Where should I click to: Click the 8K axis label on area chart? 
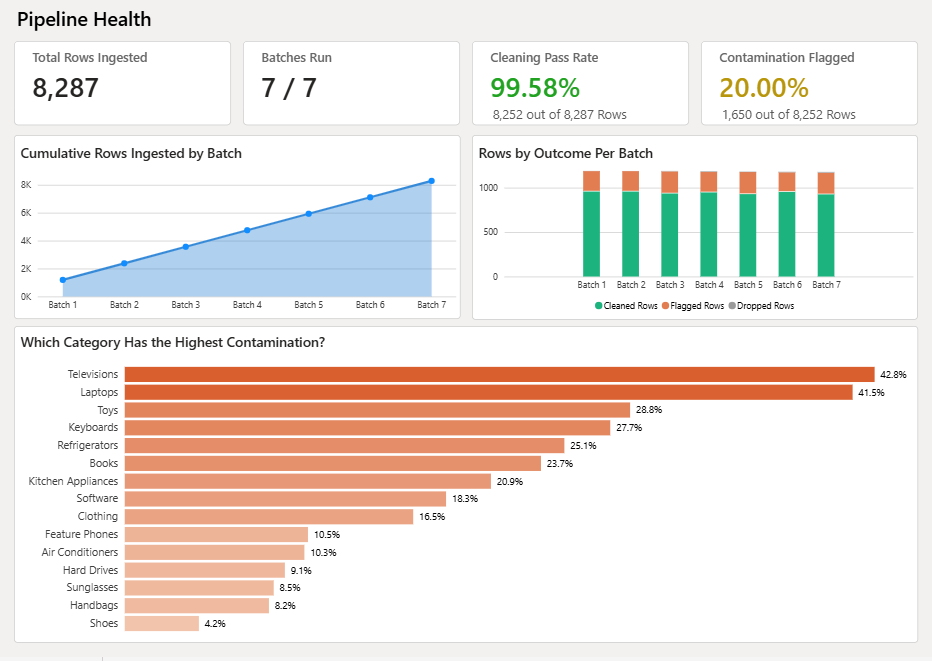click(x=26, y=185)
